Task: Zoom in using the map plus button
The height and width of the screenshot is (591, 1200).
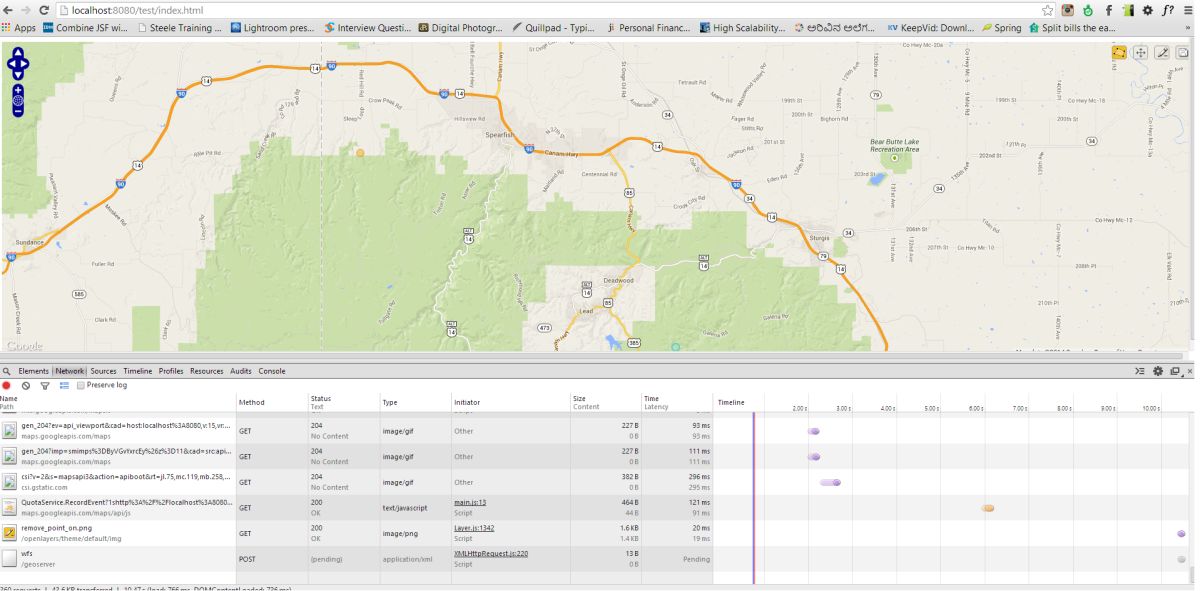Action: point(18,90)
